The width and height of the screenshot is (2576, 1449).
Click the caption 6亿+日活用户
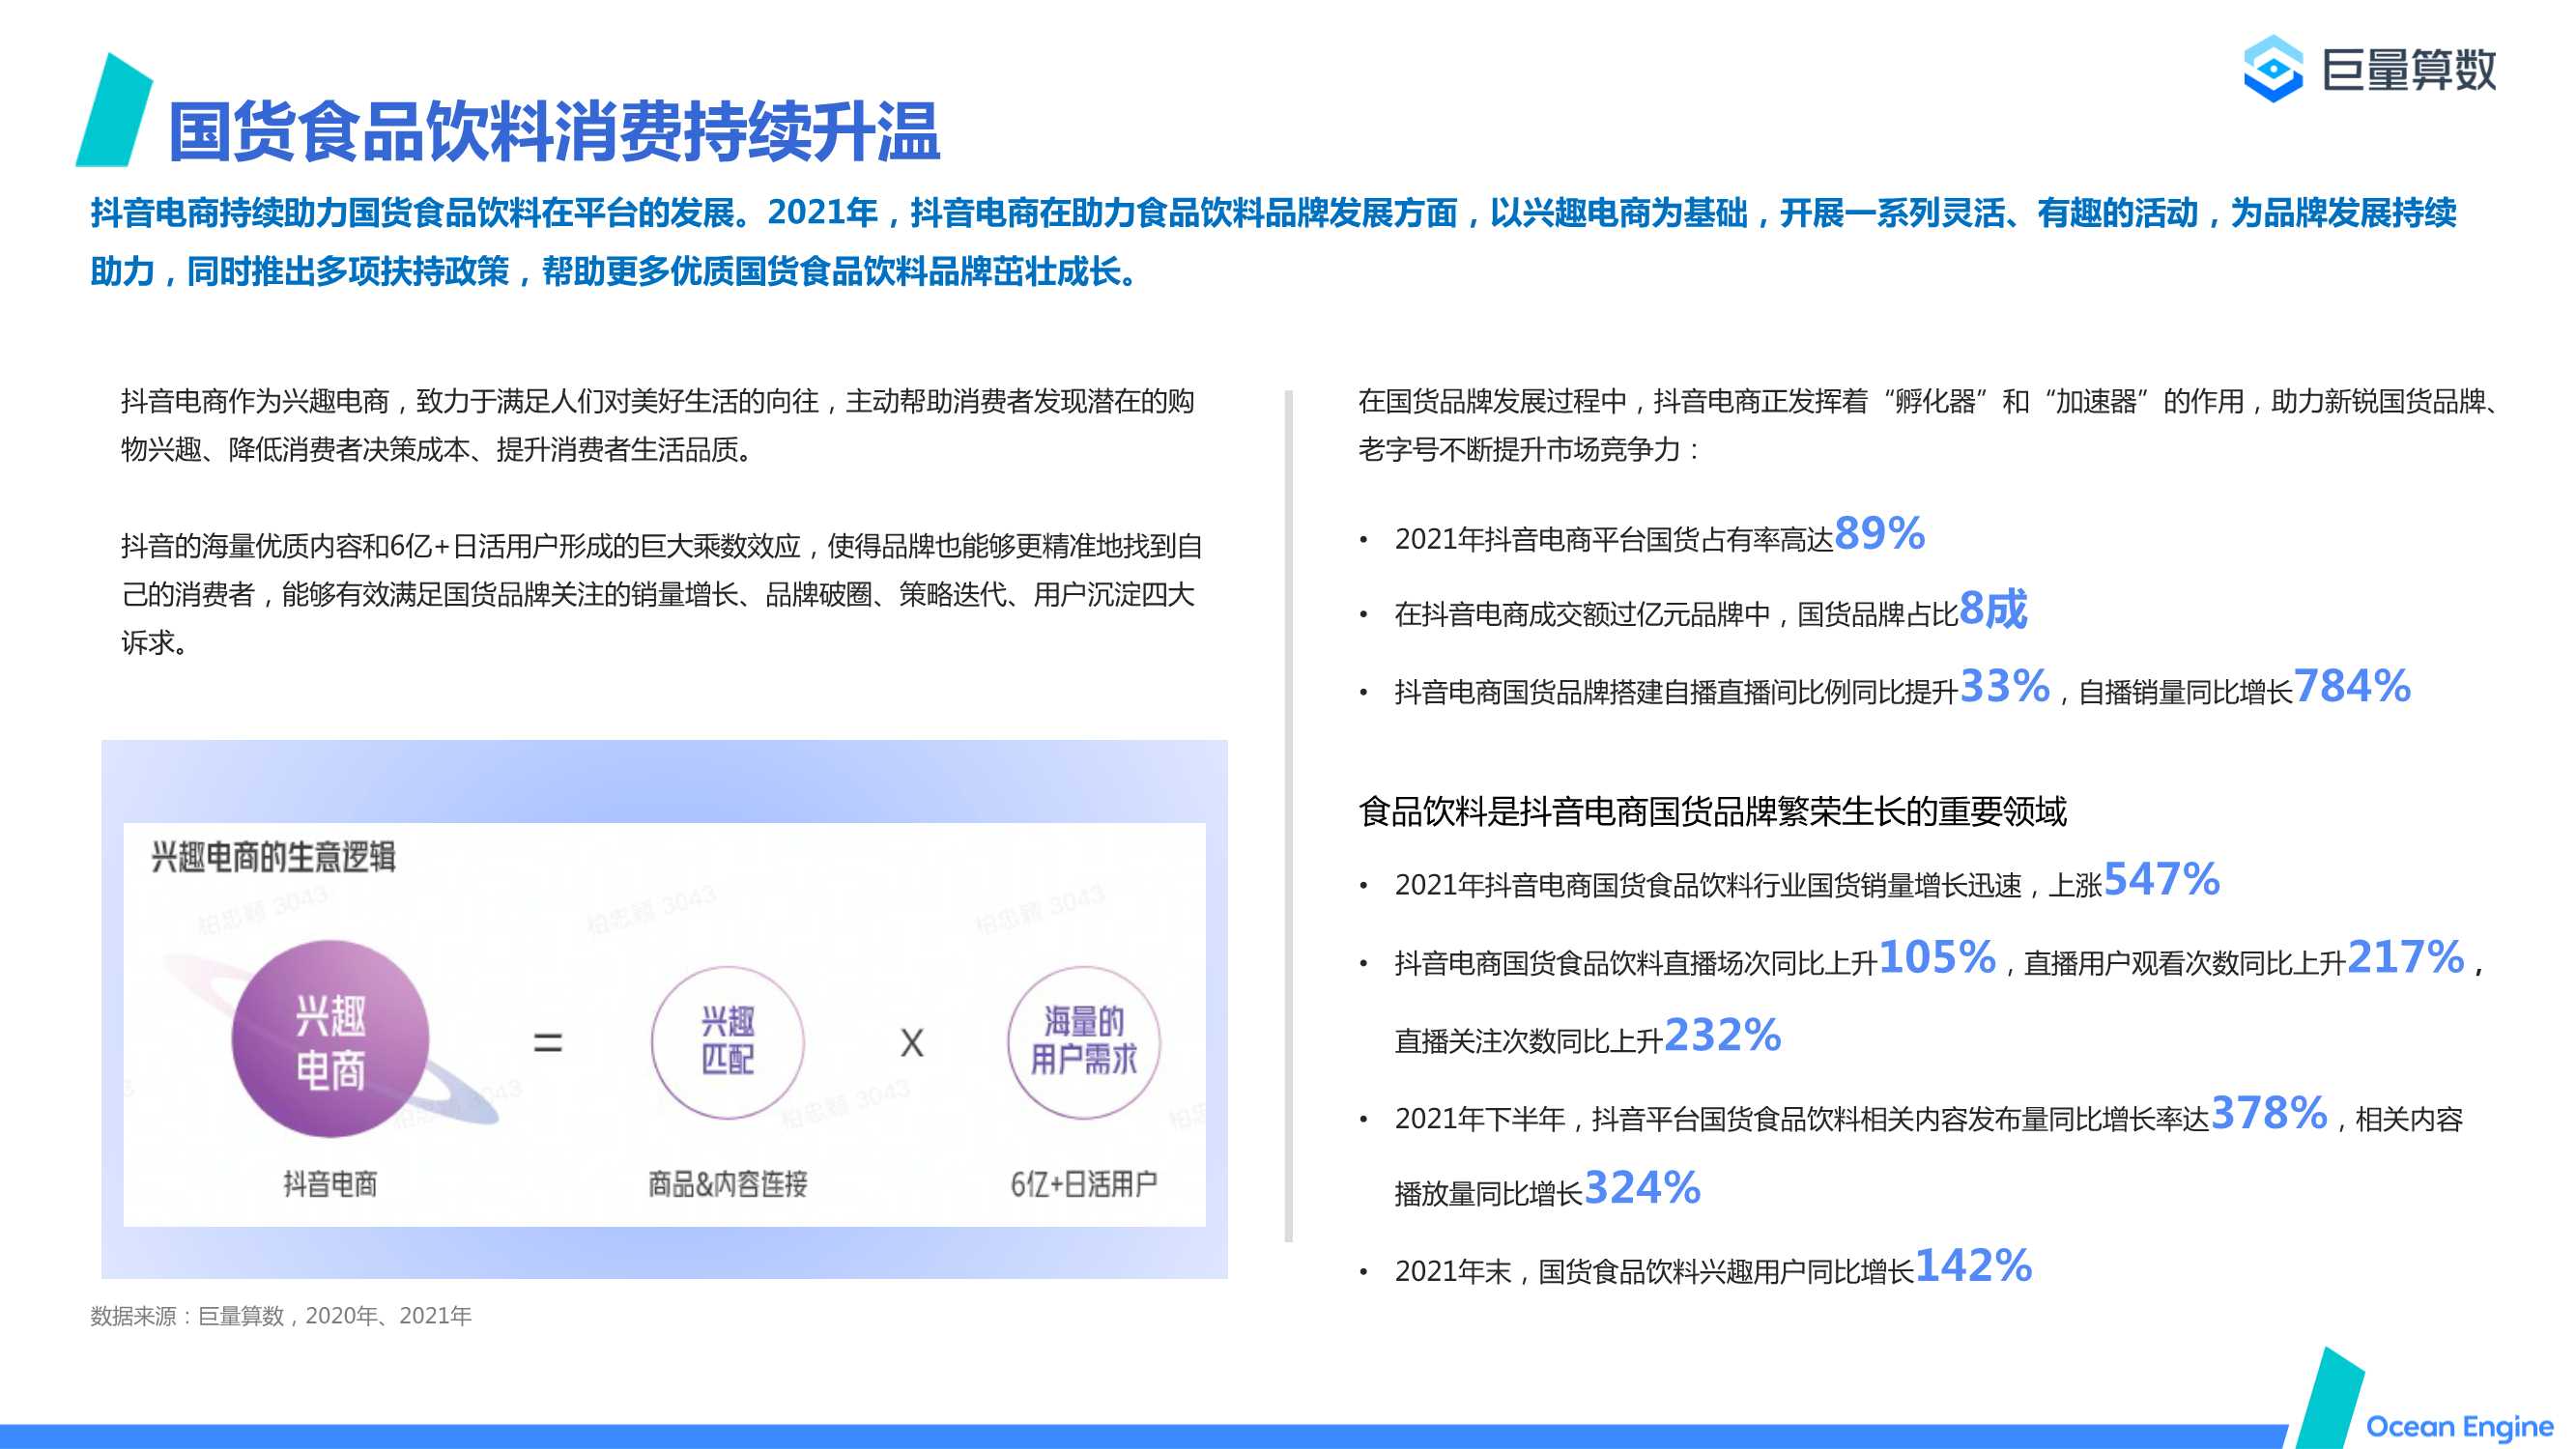point(1083,1184)
